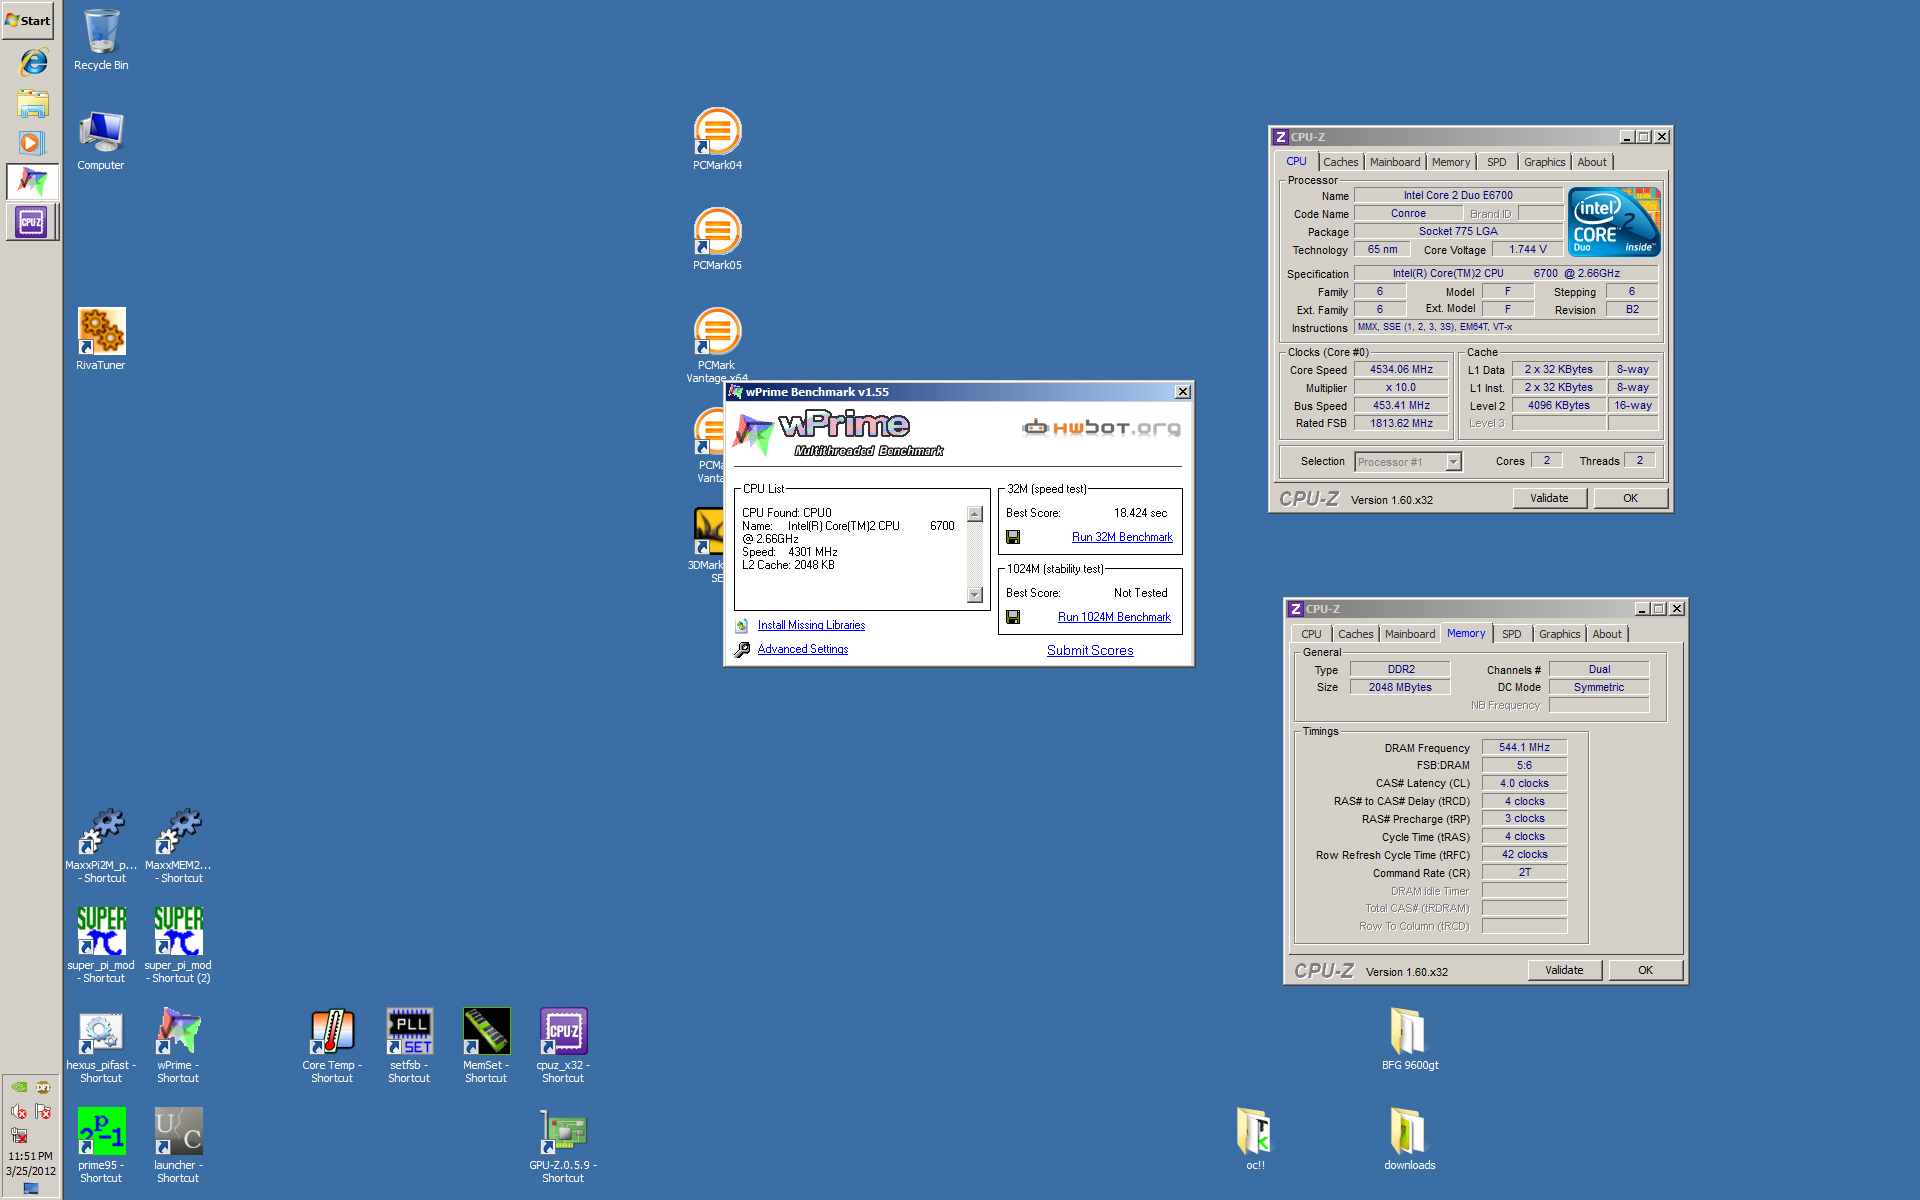Click Windows Media Player taskbar icon
Viewport: 1920px width, 1200px height.
(33, 142)
